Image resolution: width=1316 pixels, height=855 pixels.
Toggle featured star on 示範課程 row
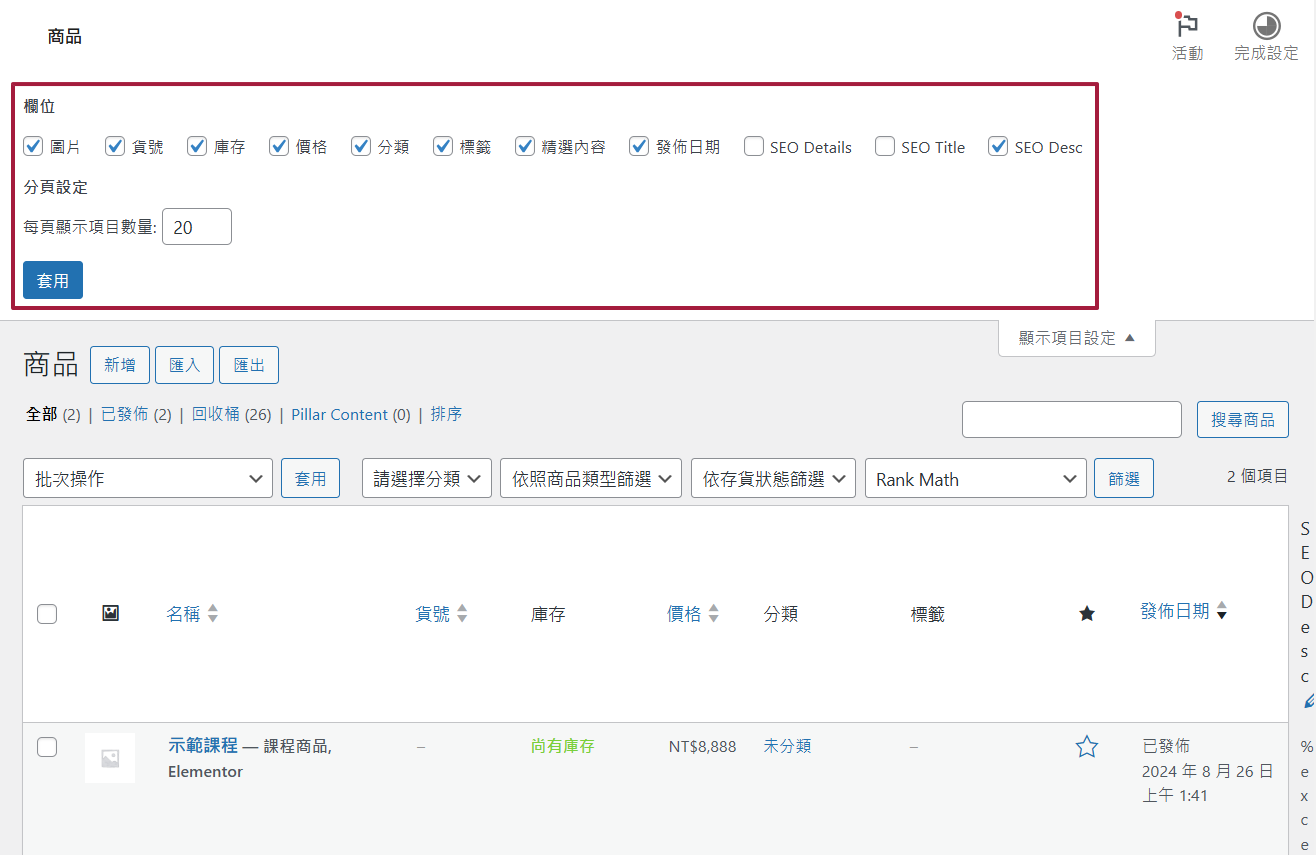[x=1087, y=746]
